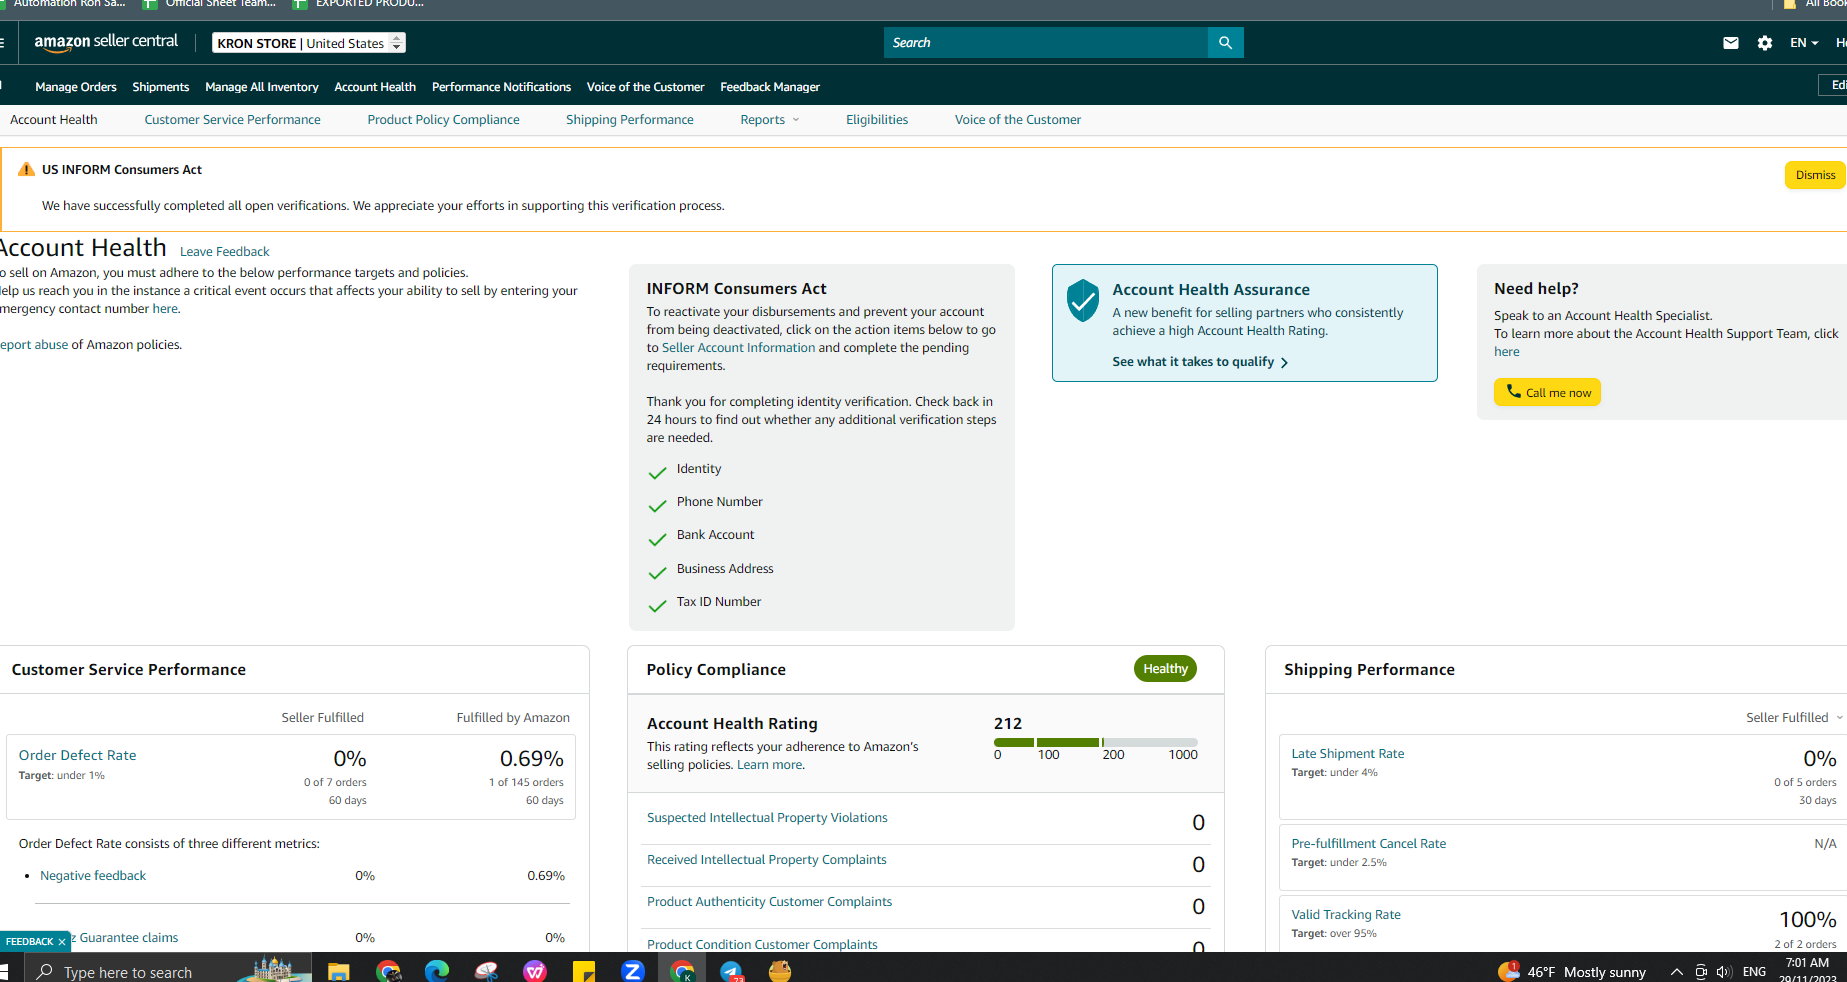Open the first Chrome taskbar icon
Screen dimensions: 1847x982
point(388,971)
